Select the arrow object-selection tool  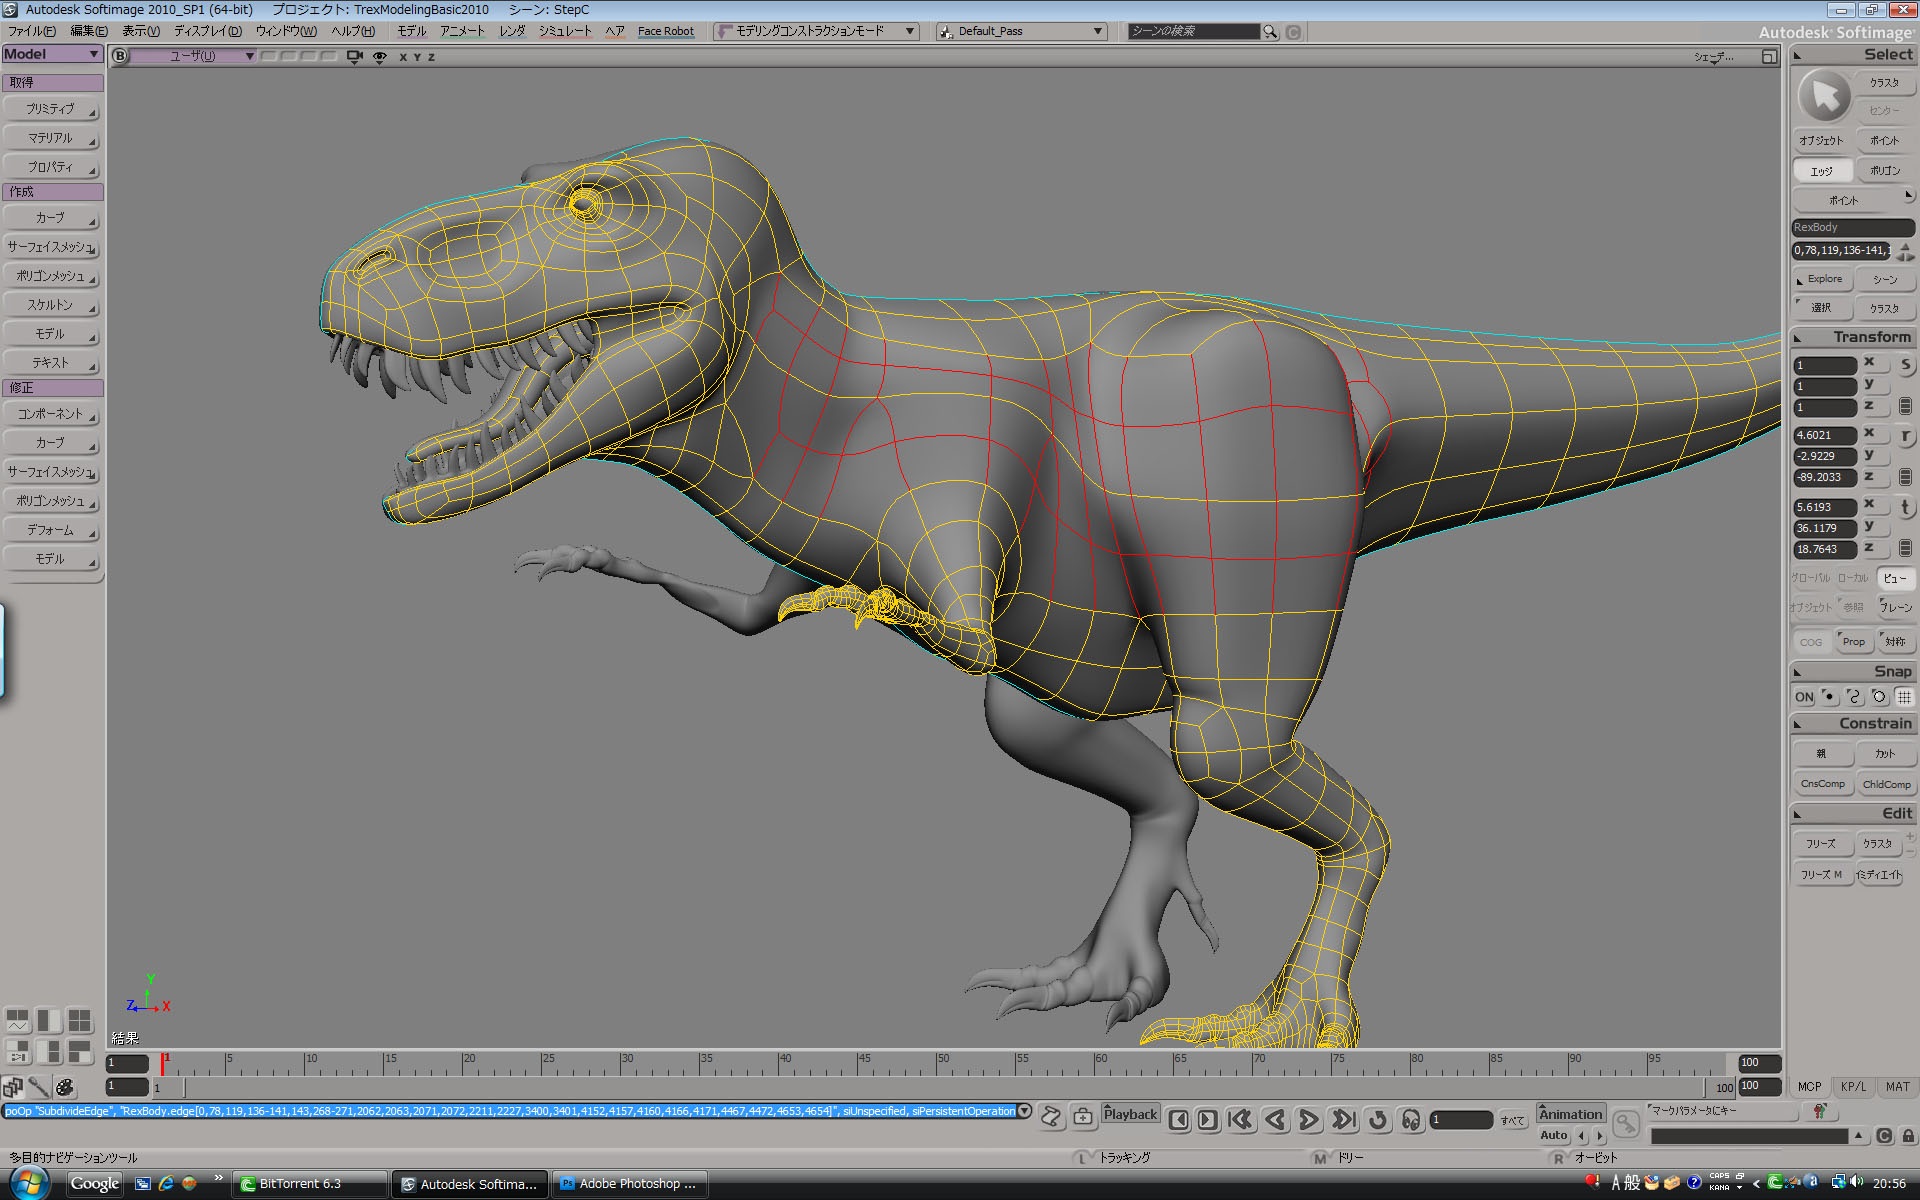1823,96
